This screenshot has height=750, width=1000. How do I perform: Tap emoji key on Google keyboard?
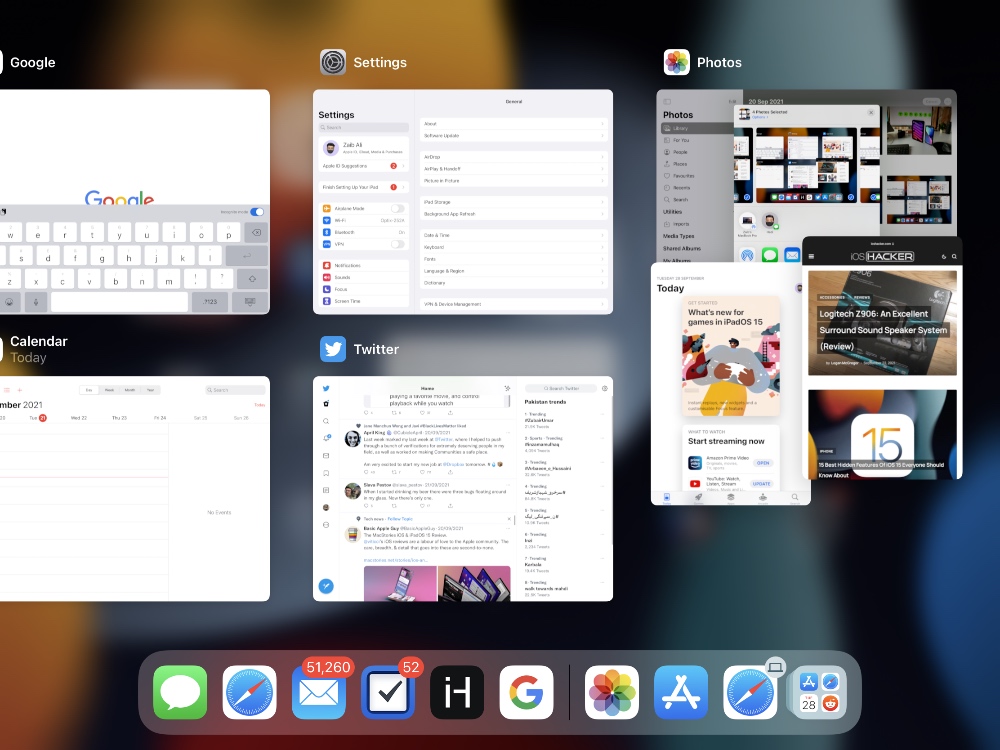9,302
